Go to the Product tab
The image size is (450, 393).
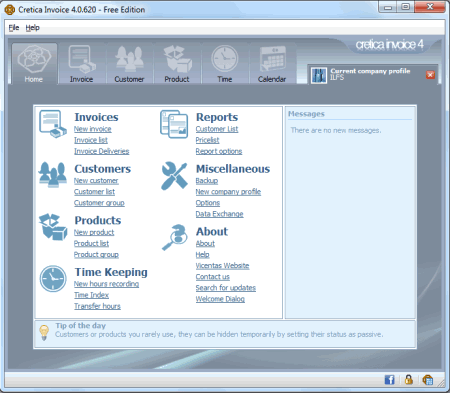coord(177,64)
